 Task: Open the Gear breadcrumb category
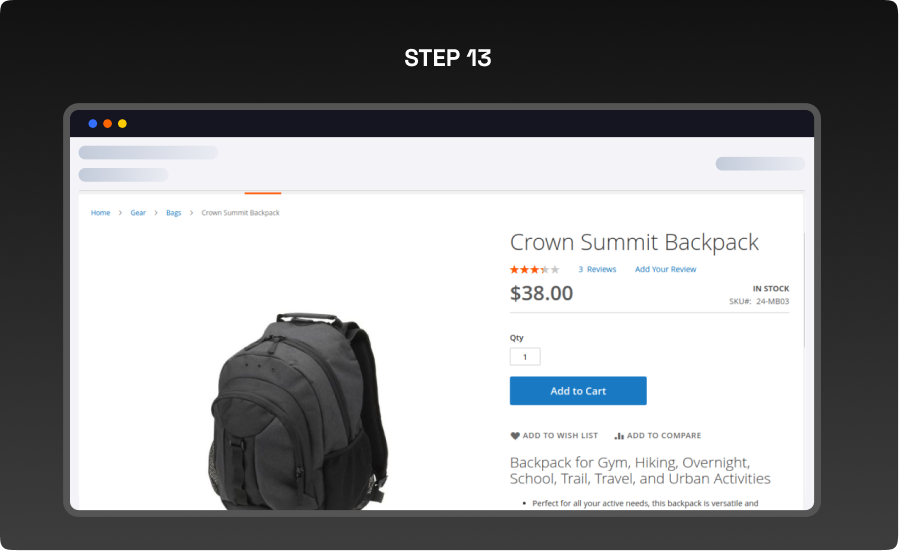(x=138, y=213)
